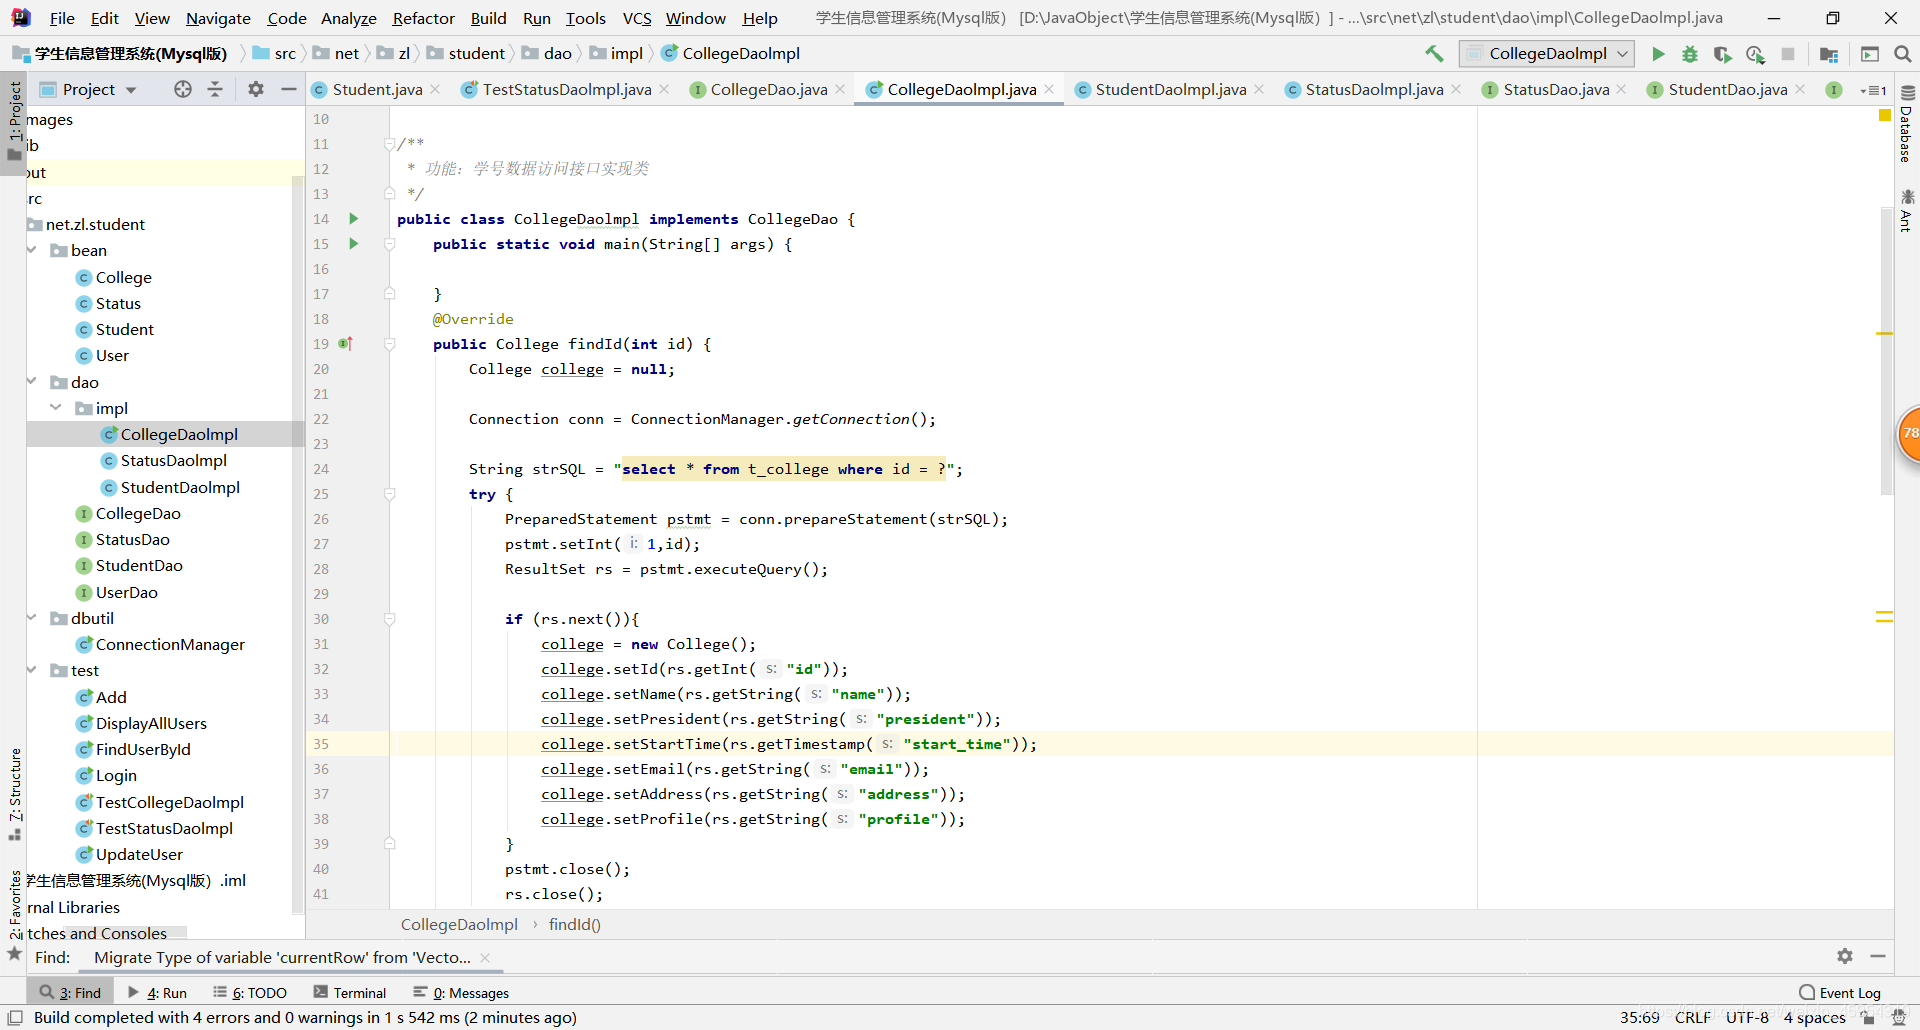Fold the Javadoc comment block
Screen dimensions: 1920x1030
(389, 144)
